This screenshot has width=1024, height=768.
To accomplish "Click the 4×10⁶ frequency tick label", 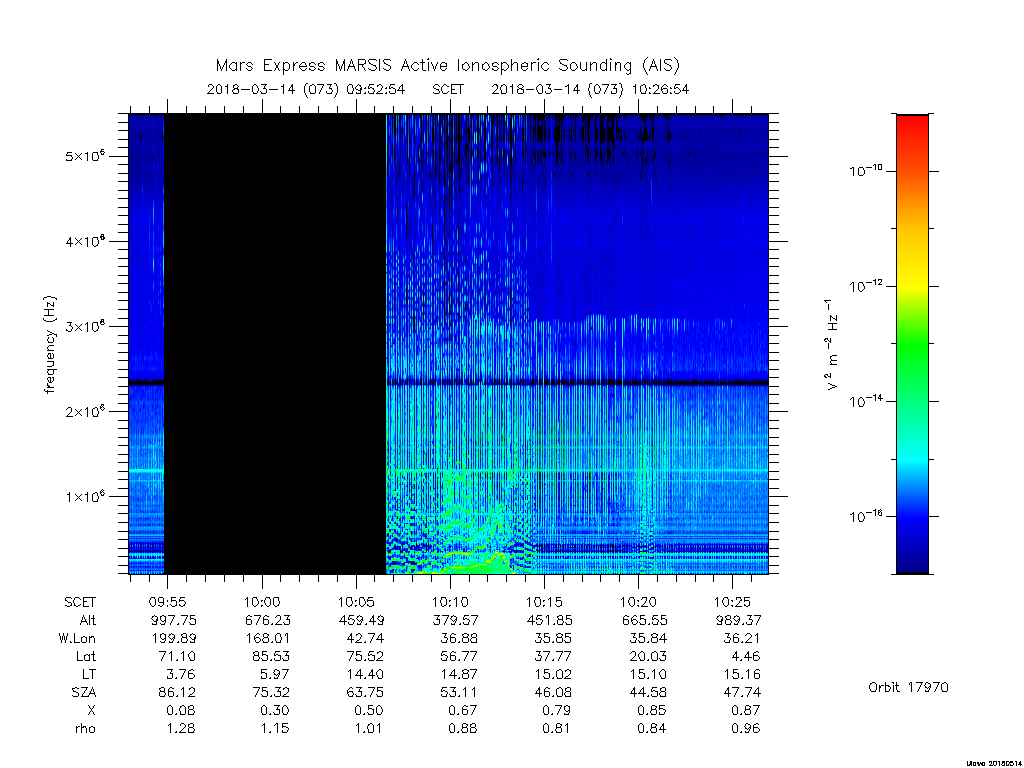I will coord(85,240).
